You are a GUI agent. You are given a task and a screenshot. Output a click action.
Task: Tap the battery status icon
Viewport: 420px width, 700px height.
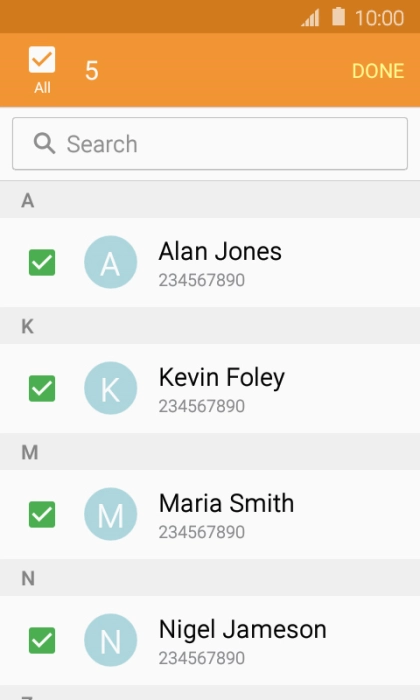[x=338, y=17]
